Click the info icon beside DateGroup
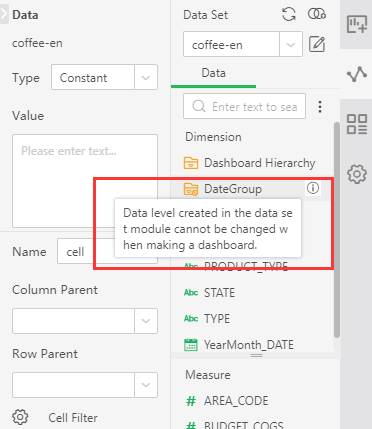 coord(313,188)
